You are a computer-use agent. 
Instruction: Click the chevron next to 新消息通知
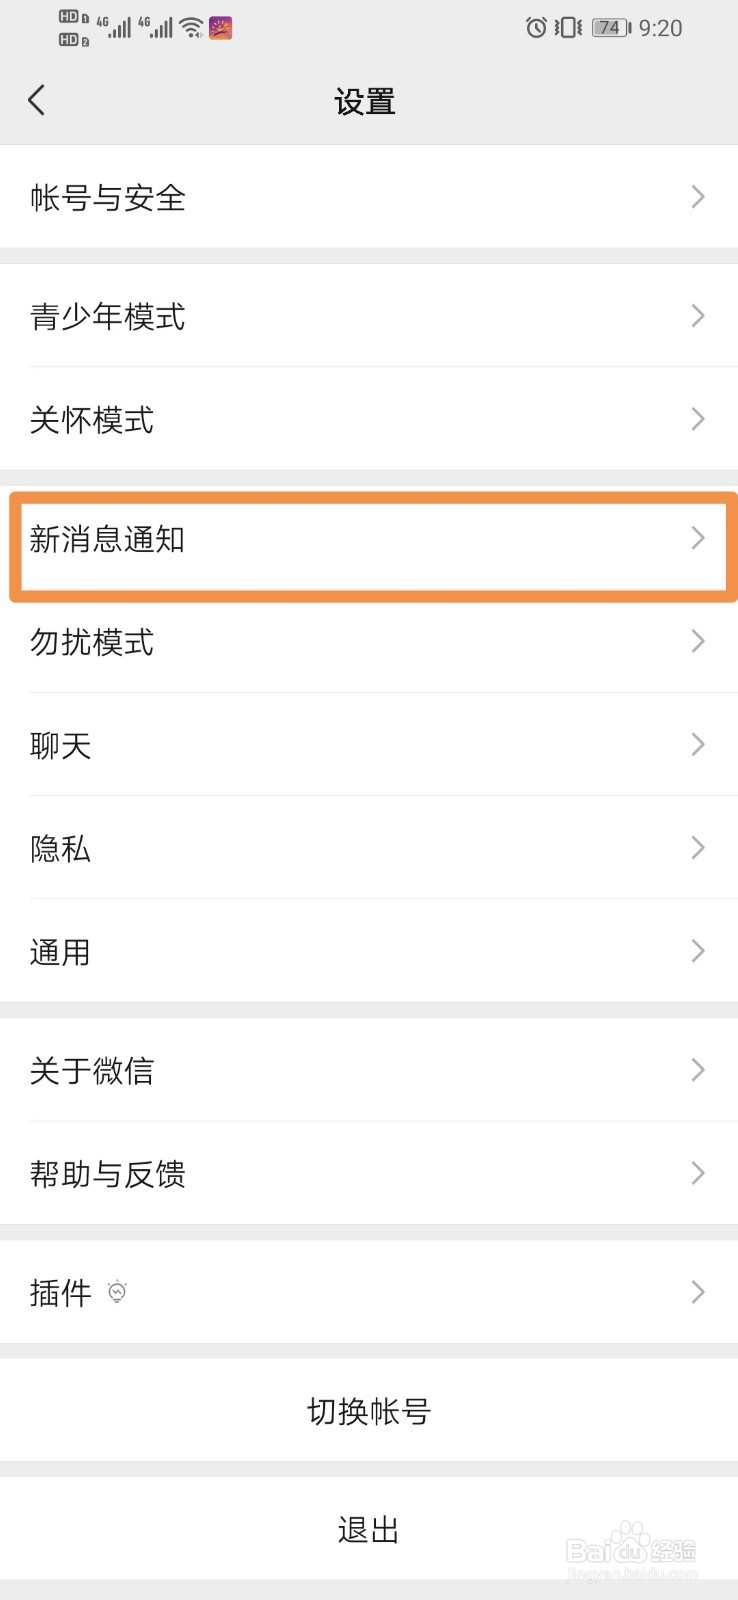[698, 539]
